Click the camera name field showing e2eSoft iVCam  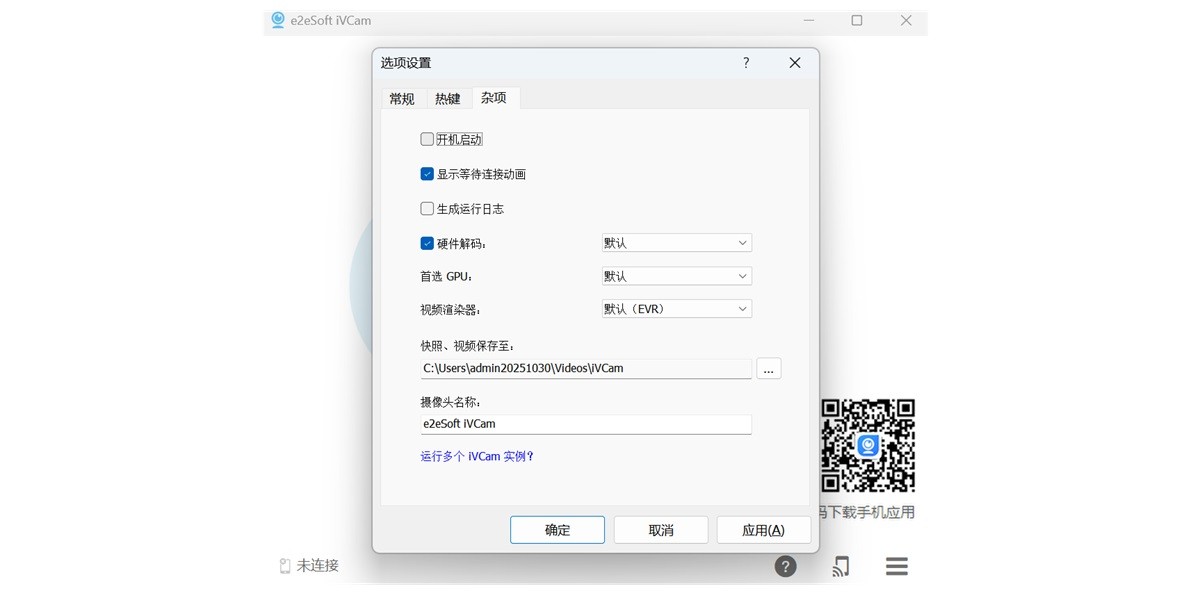(585, 423)
